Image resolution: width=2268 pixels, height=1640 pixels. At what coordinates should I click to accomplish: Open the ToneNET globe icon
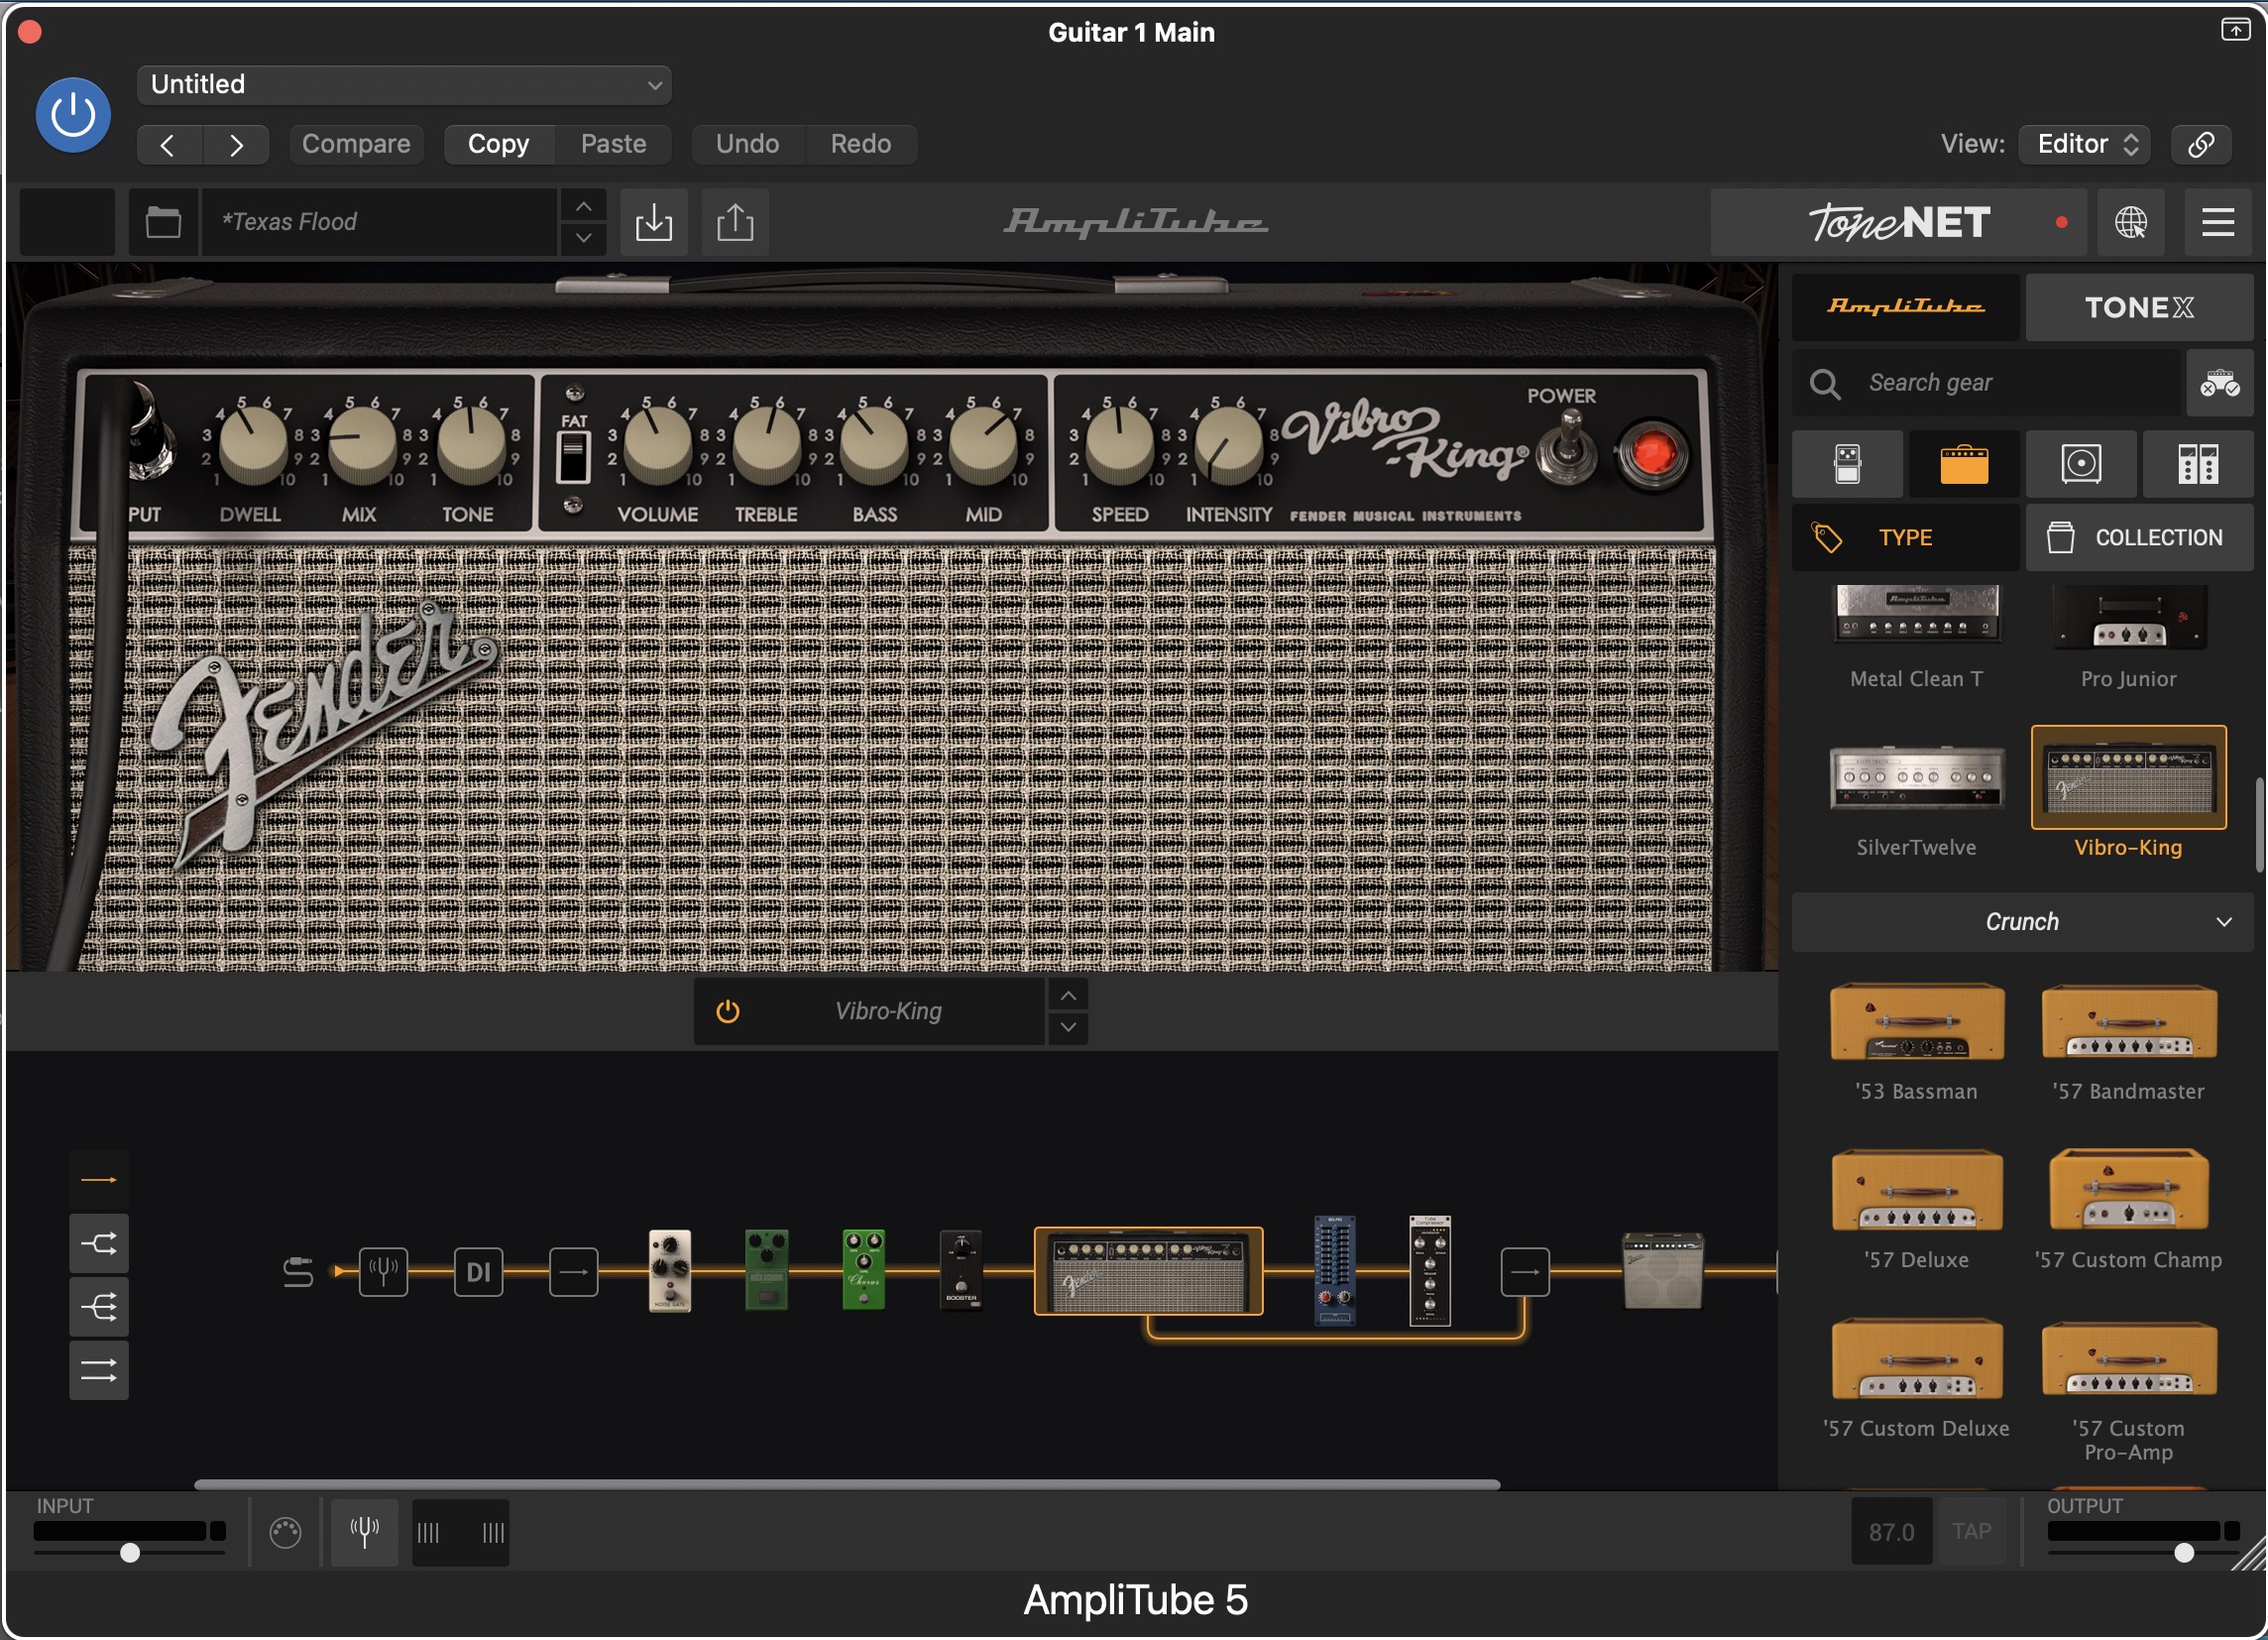pos(2130,222)
